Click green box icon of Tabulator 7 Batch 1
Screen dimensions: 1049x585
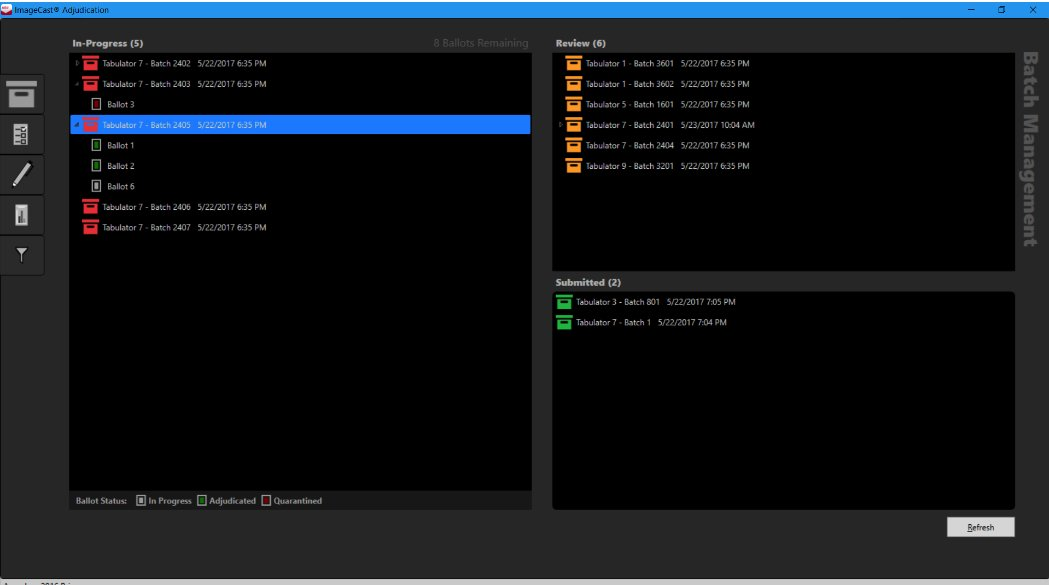[564, 323]
